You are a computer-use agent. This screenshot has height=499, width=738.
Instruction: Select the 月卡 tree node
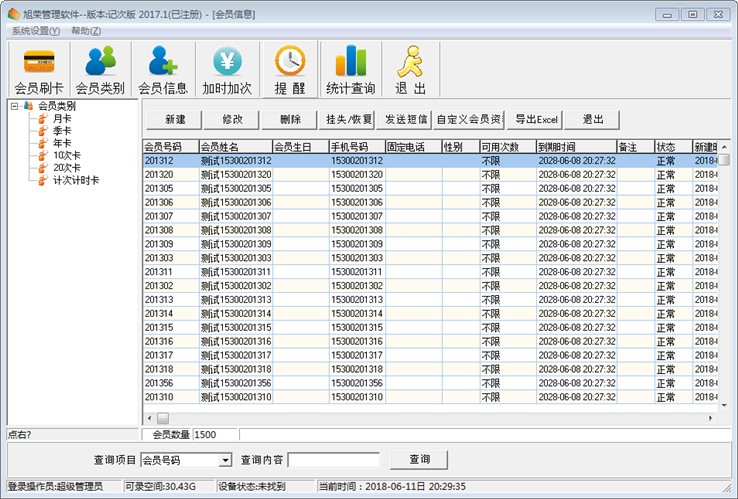[x=62, y=119]
